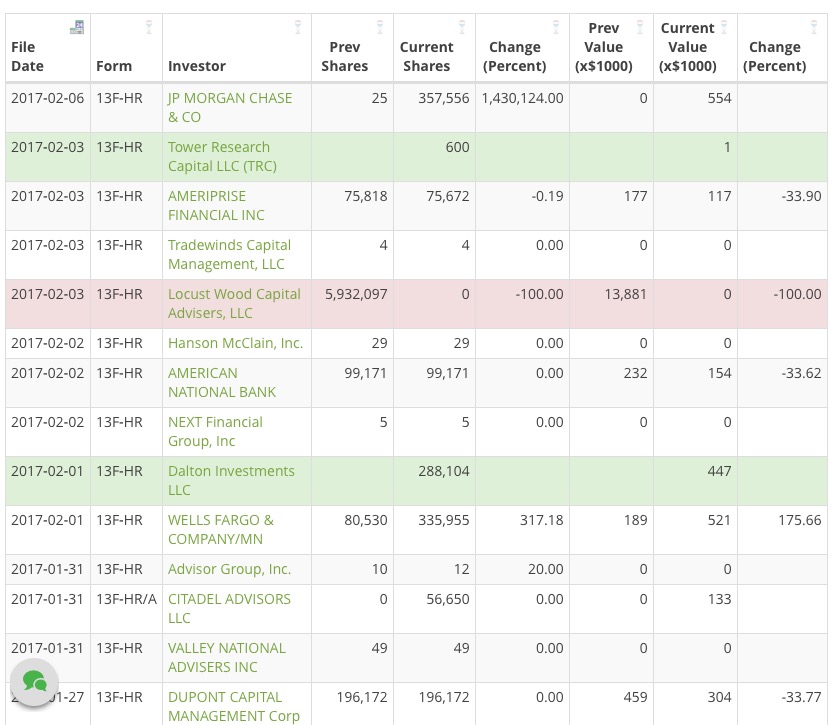Click the File Date column sort icon
This screenshot has height=725, width=832.
(77, 27)
